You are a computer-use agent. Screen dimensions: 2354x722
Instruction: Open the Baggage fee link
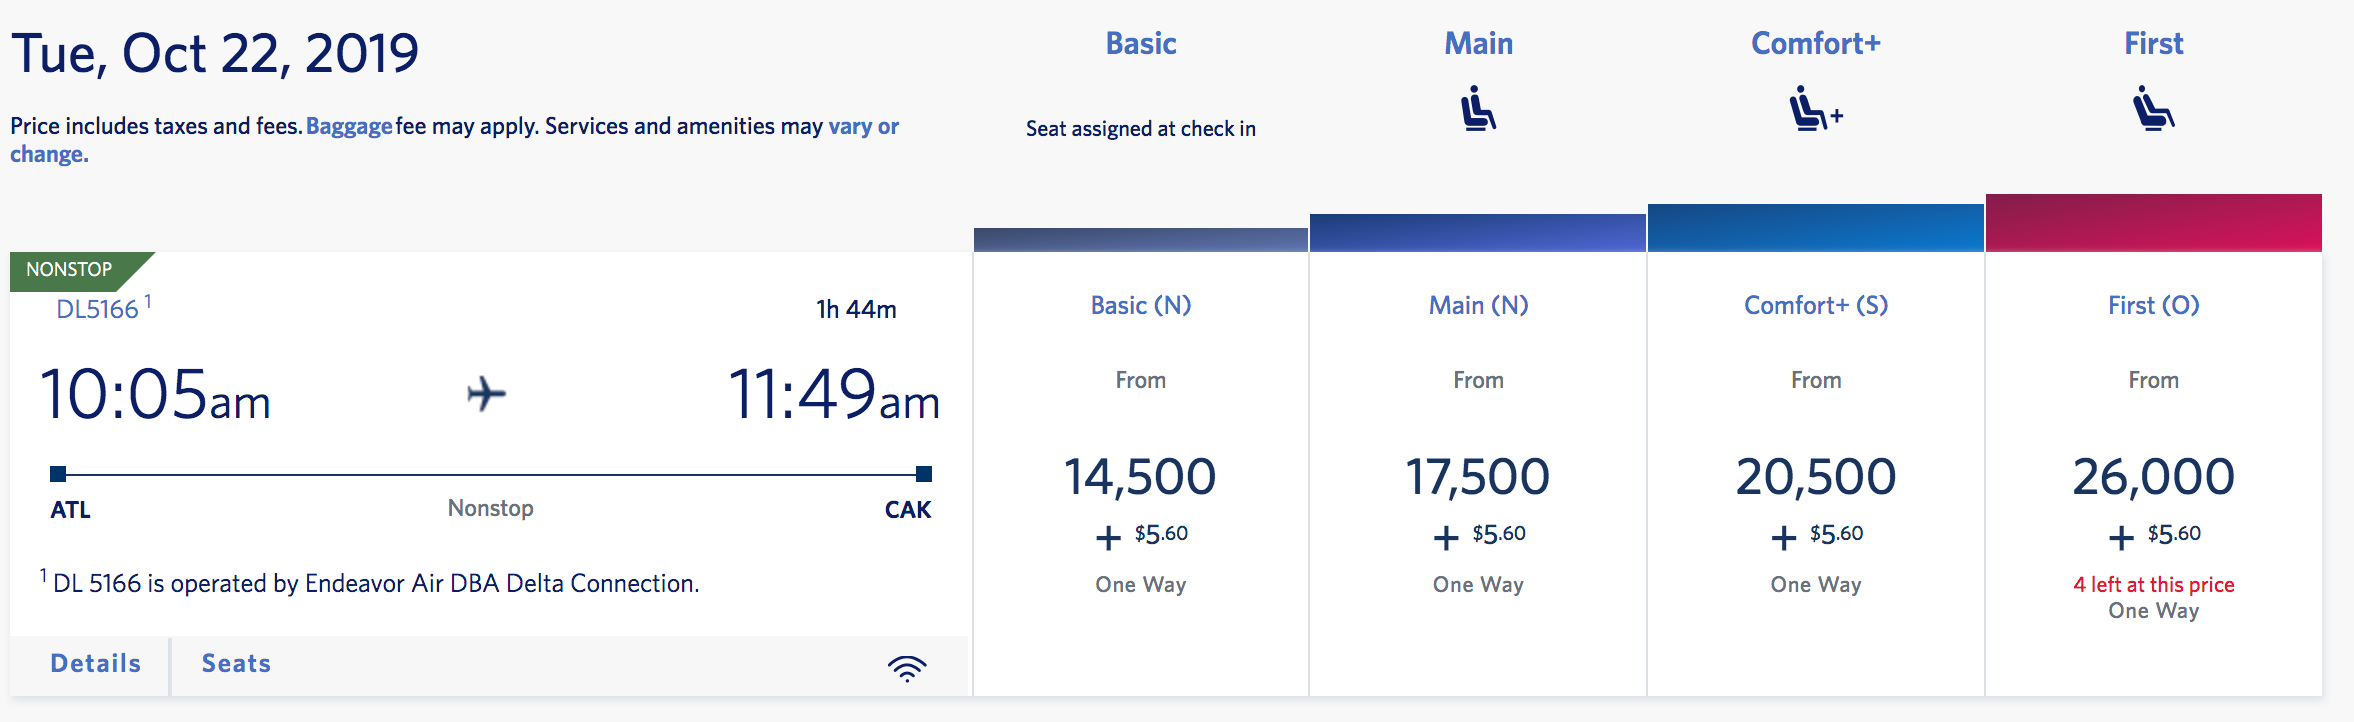[349, 127]
